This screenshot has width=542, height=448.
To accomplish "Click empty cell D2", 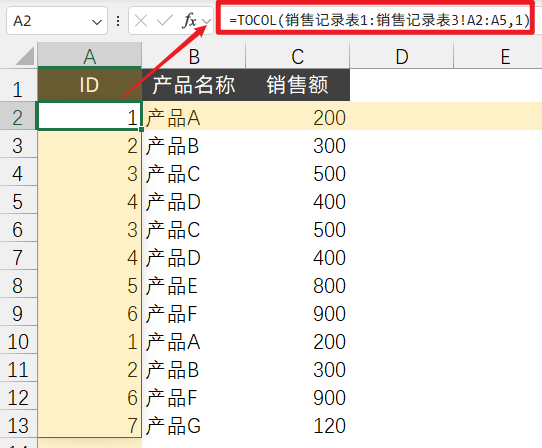I will 402,116.
